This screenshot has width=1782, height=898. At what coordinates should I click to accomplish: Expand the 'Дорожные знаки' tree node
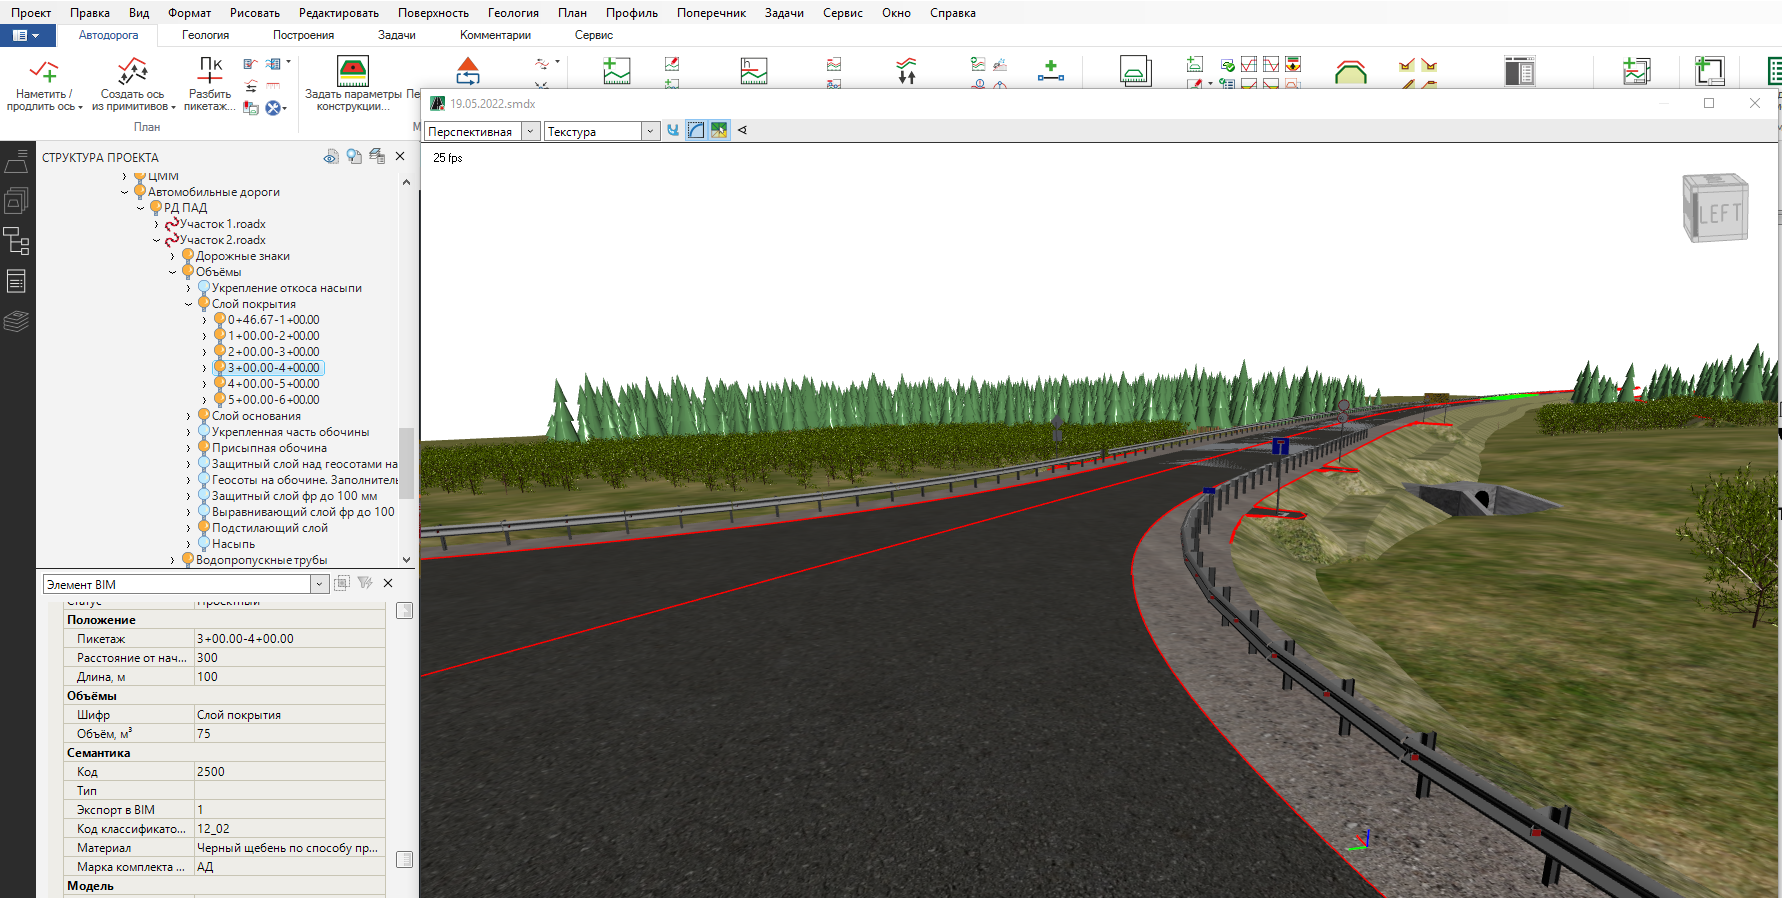coord(172,256)
